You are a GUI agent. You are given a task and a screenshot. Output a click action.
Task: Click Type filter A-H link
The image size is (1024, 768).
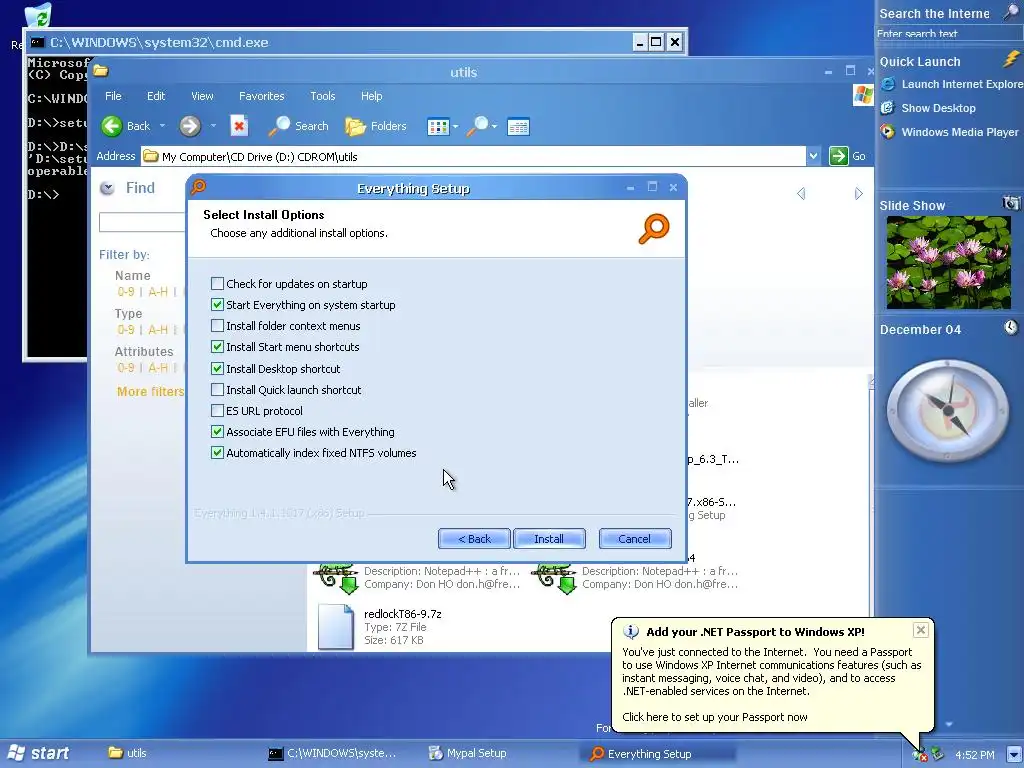pyautogui.click(x=158, y=330)
